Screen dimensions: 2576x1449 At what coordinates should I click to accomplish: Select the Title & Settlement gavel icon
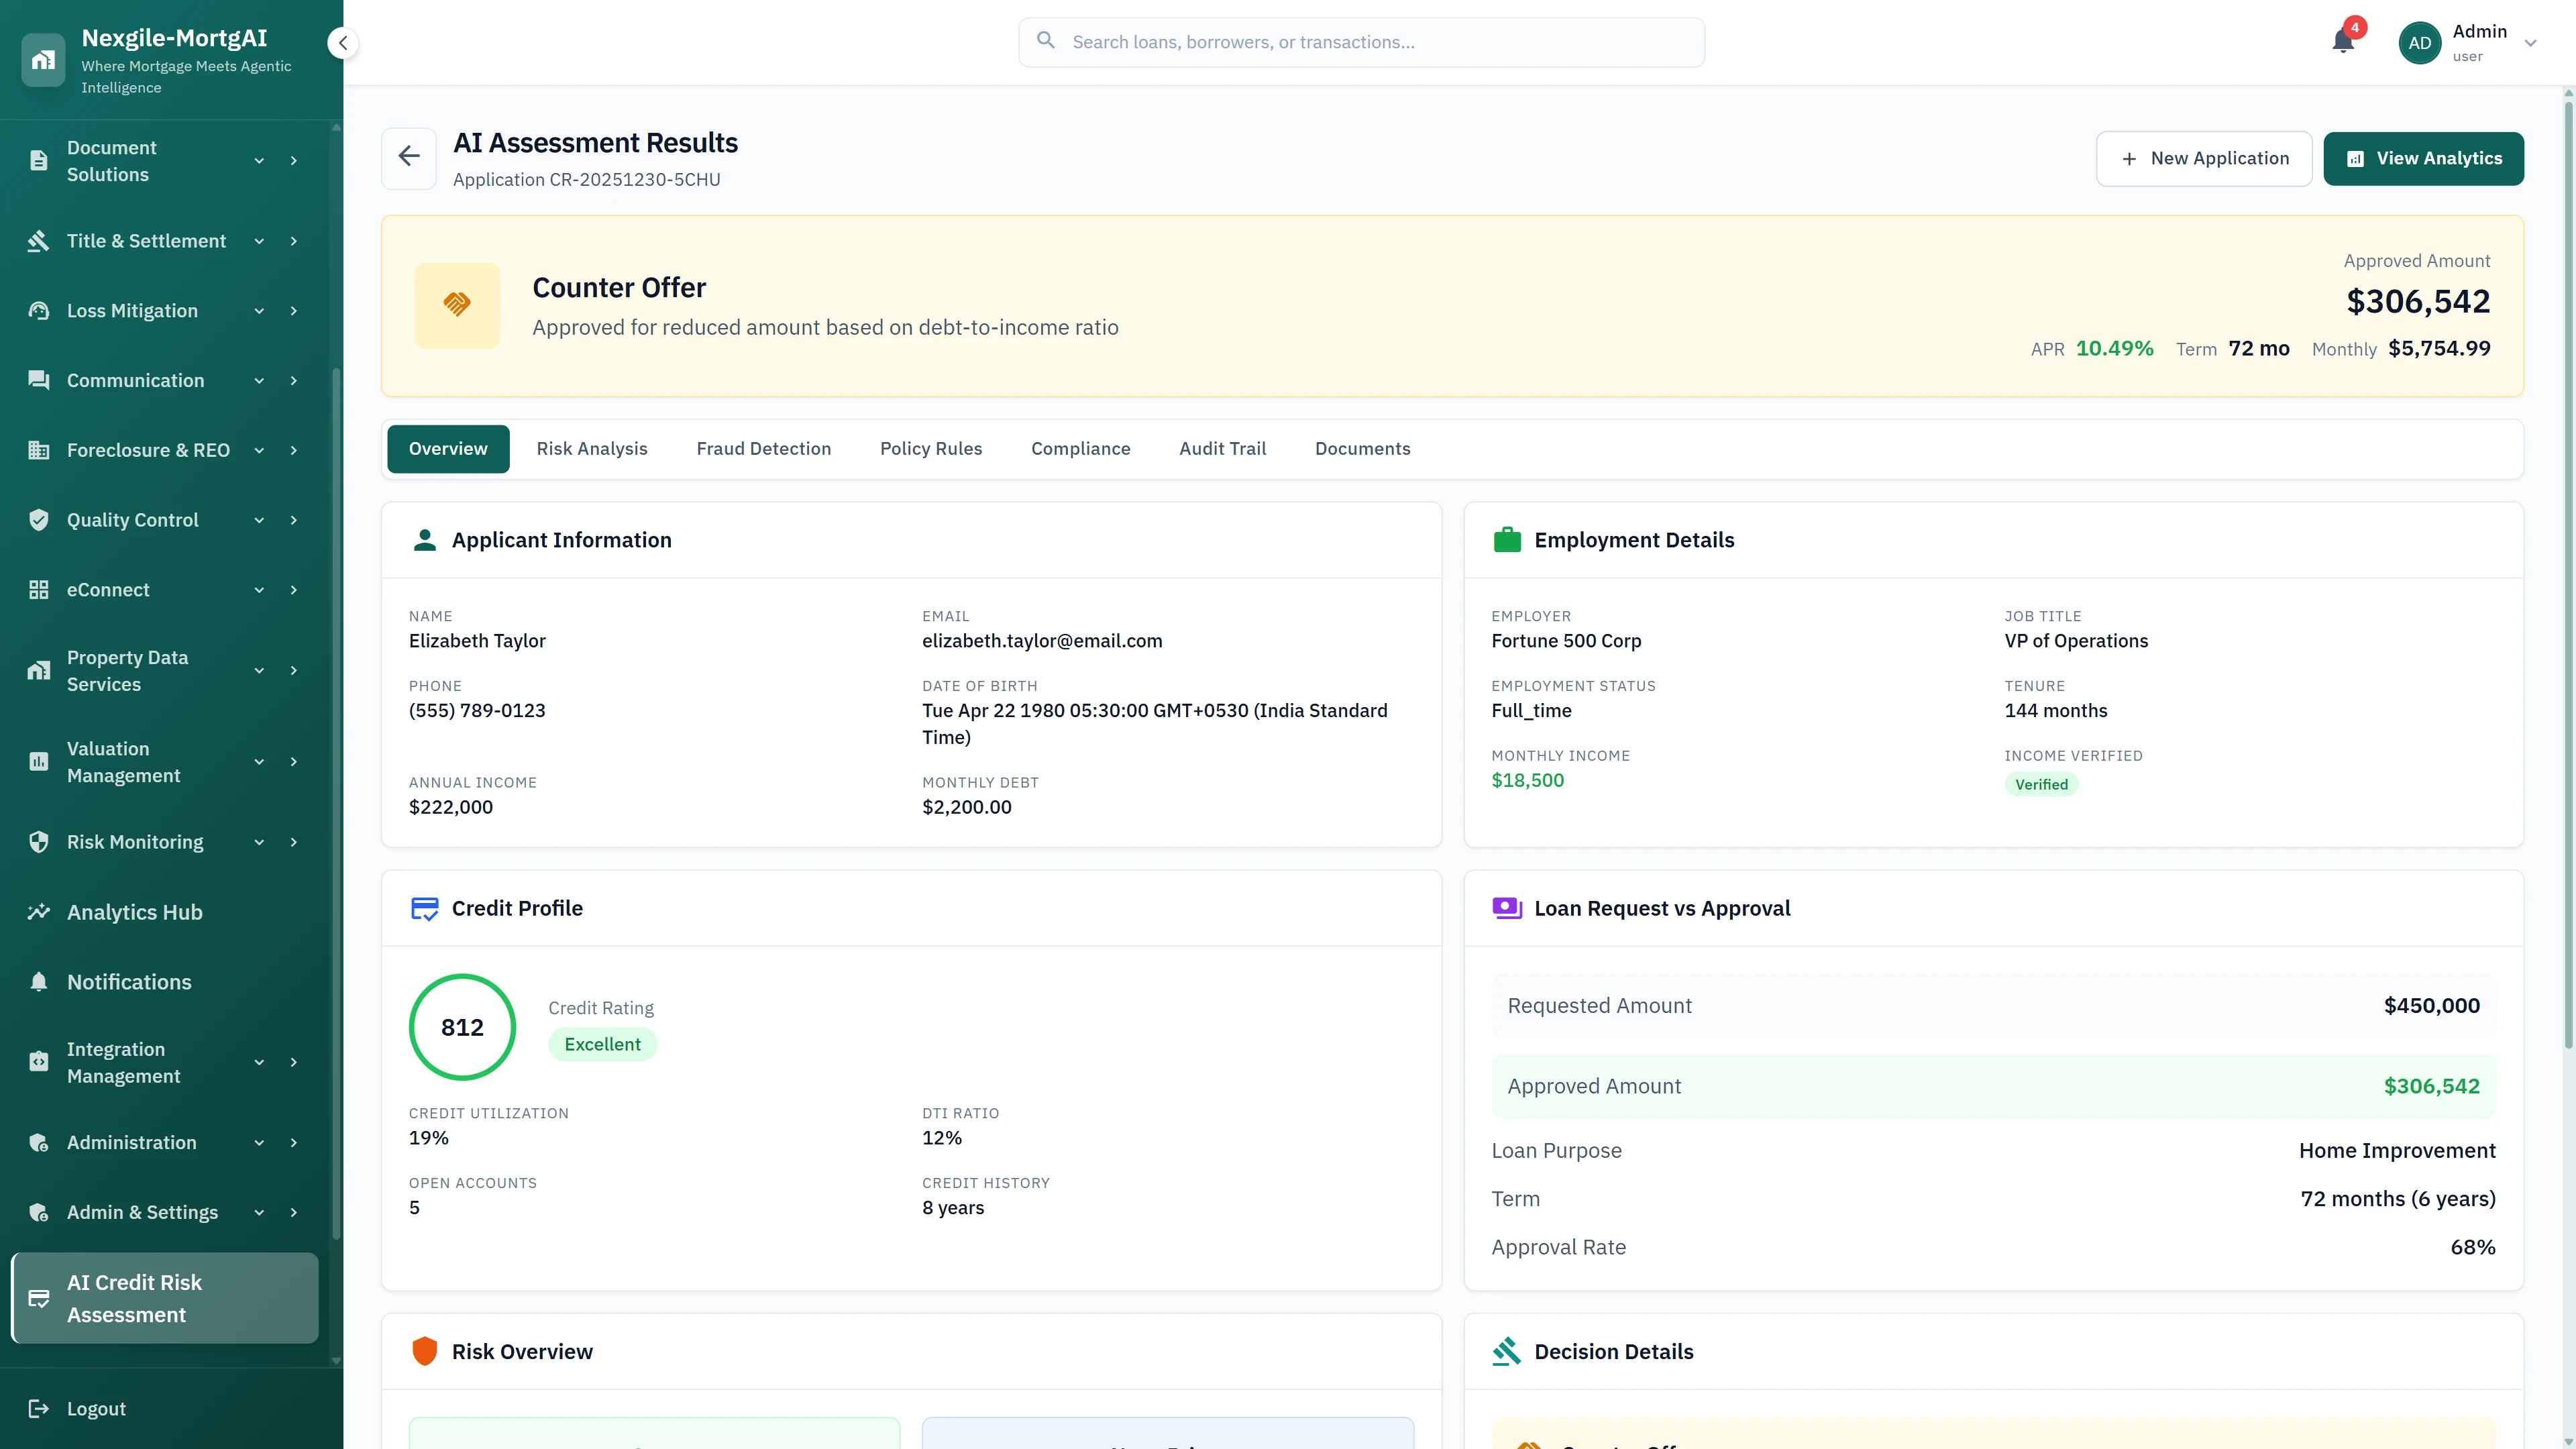click(x=38, y=241)
